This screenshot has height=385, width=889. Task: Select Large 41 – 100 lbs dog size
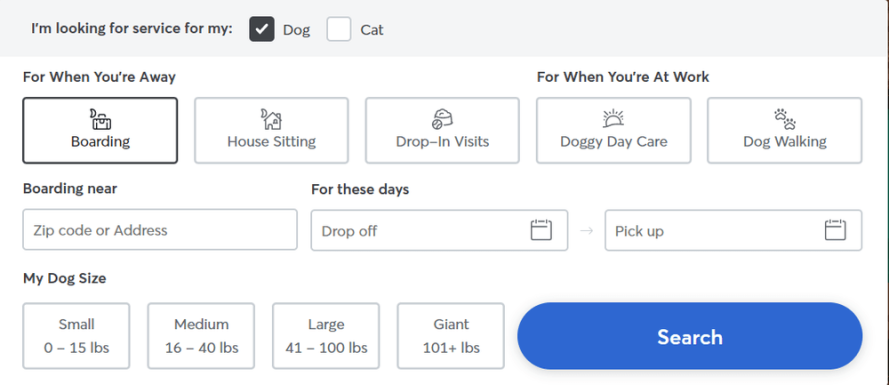point(326,336)
